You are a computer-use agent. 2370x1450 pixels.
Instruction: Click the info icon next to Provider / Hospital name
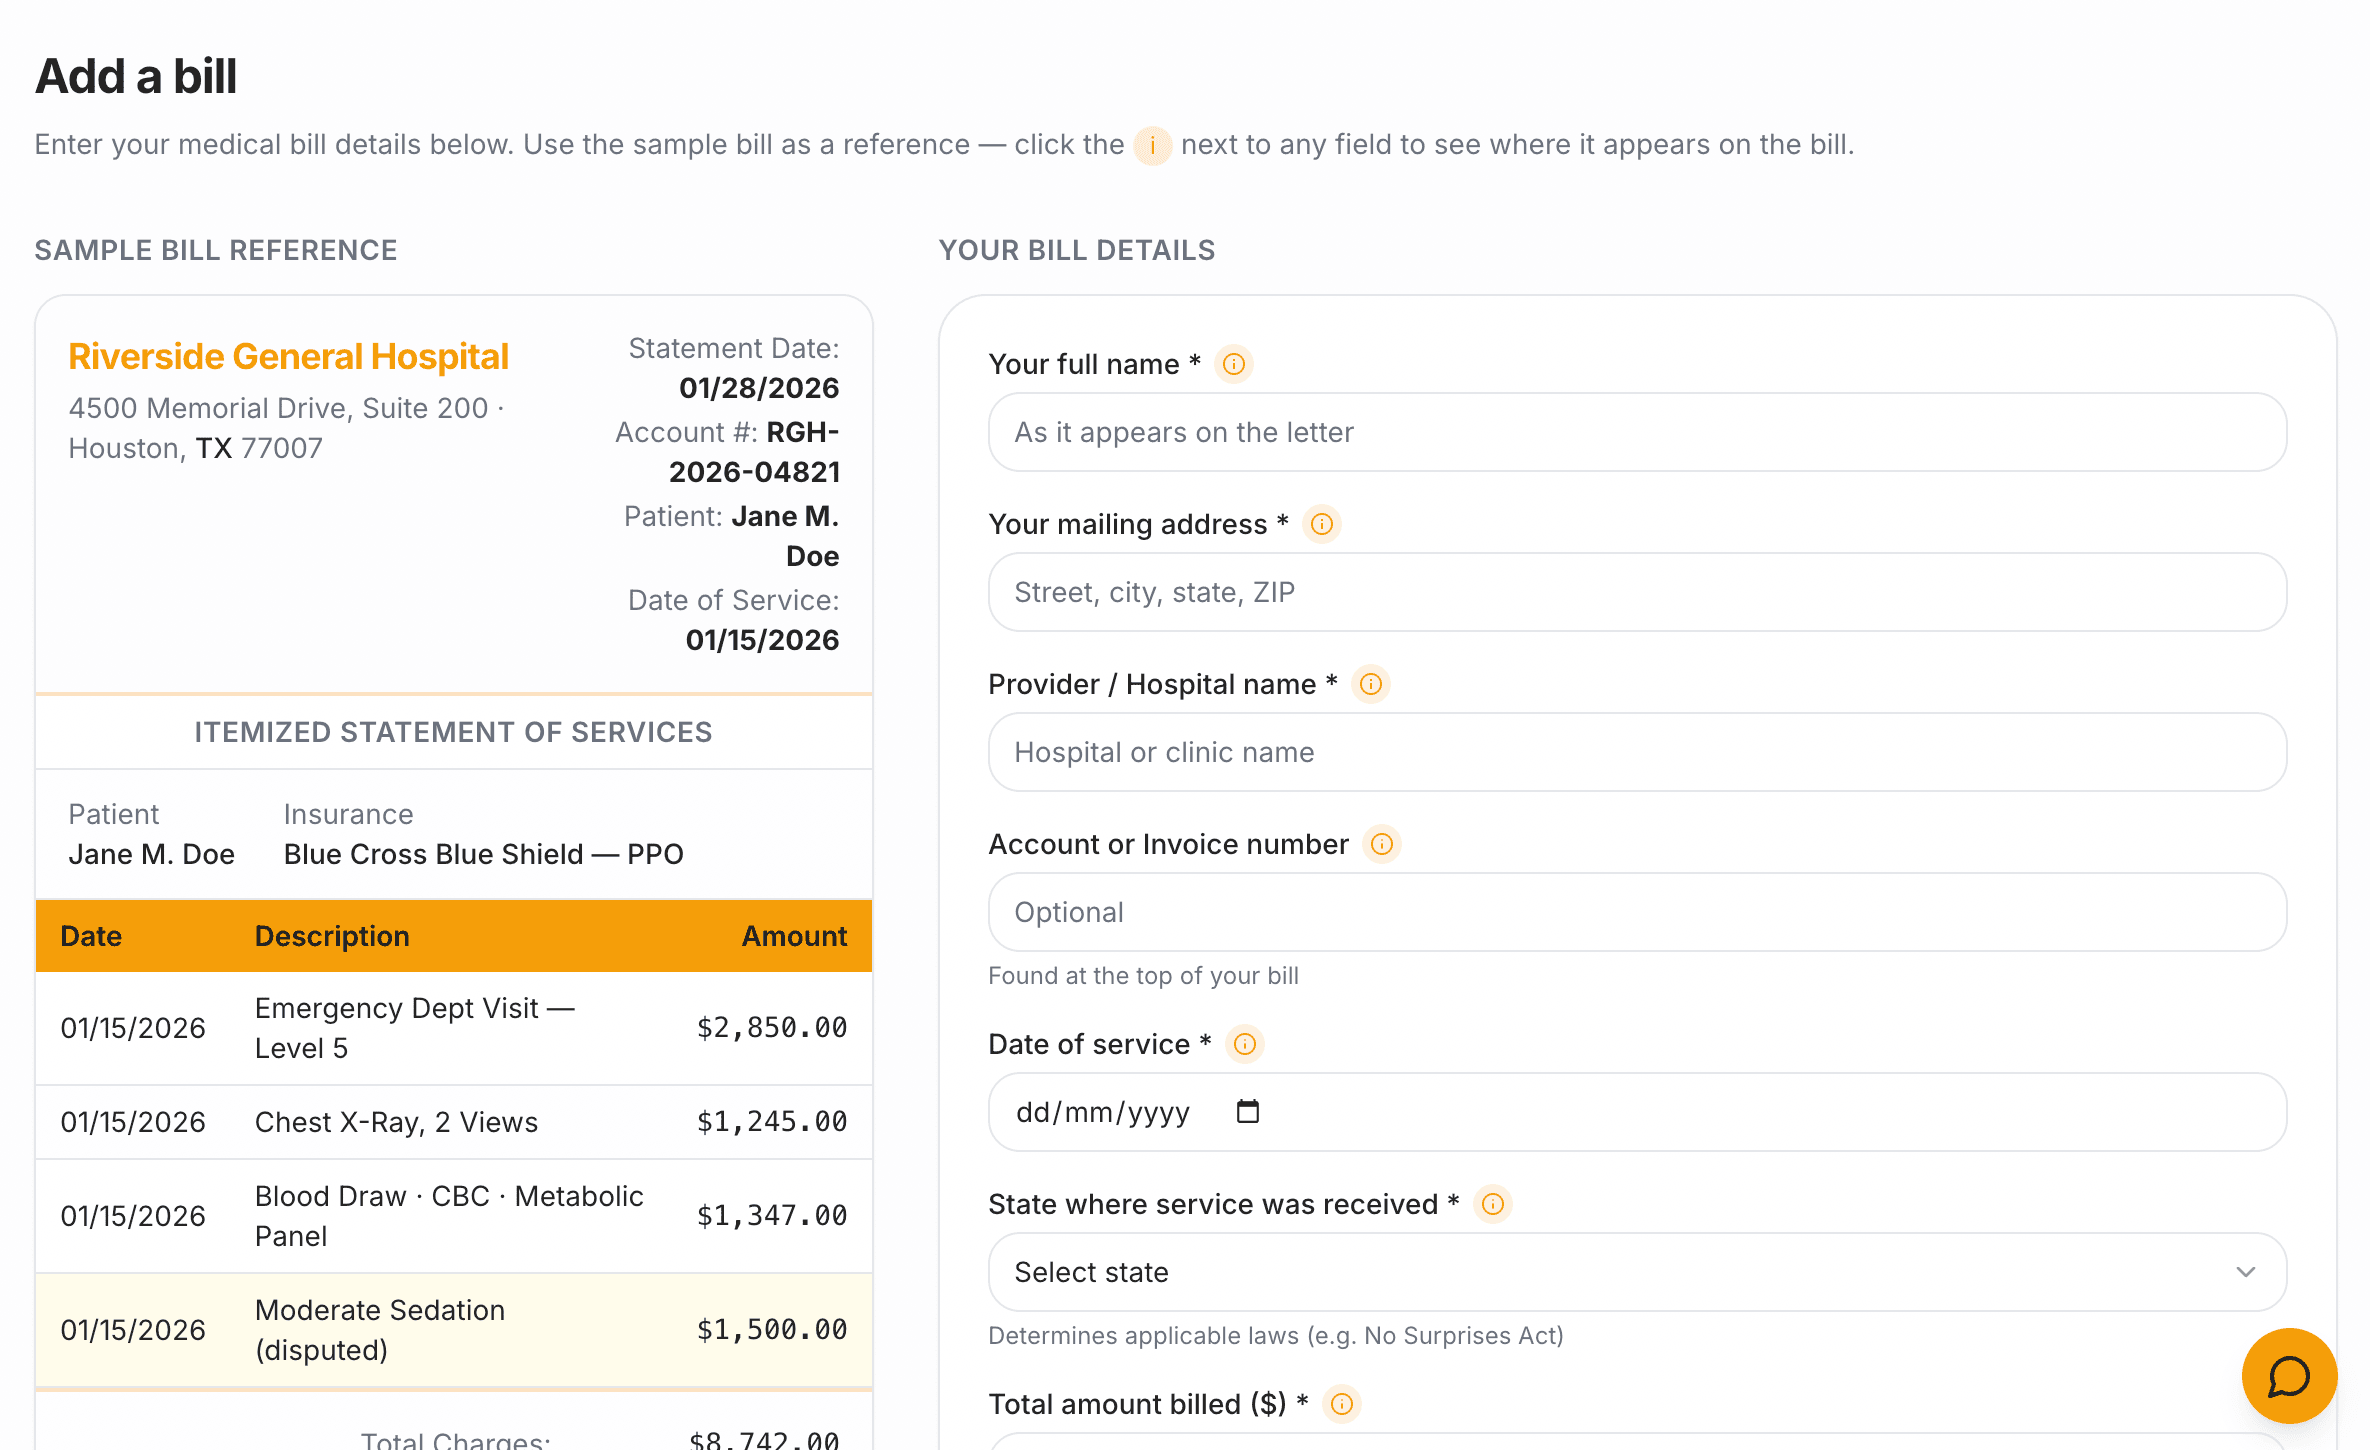1371,684
